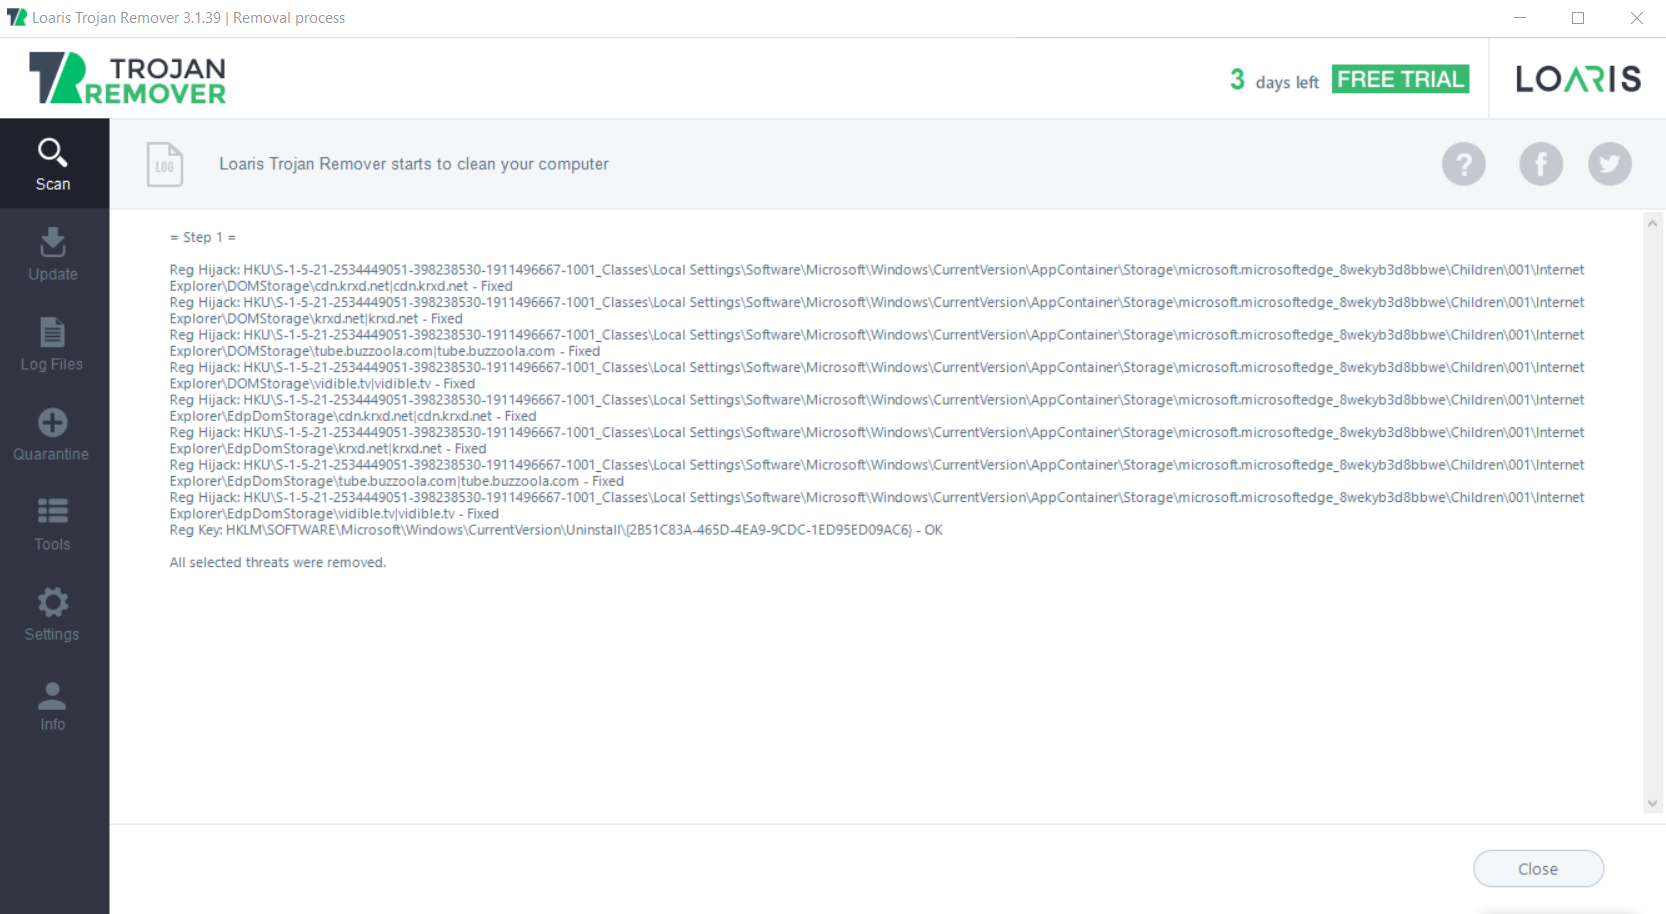Click the LOARIS brand logo
1666x914 pixels.
[x=1578, y=79]
